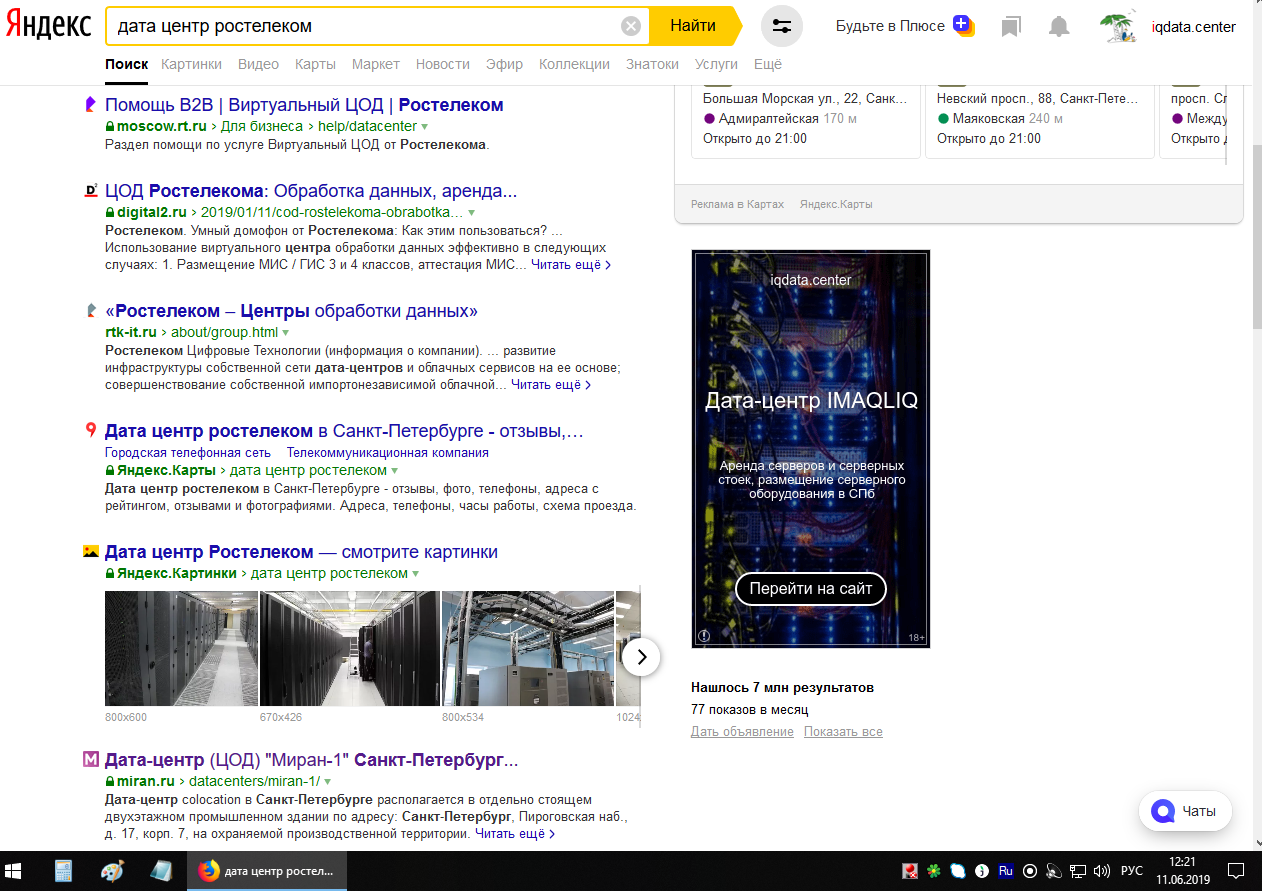Switch to the Карты tab
This screenshot has height=891, width=1262.
point(315,64)
